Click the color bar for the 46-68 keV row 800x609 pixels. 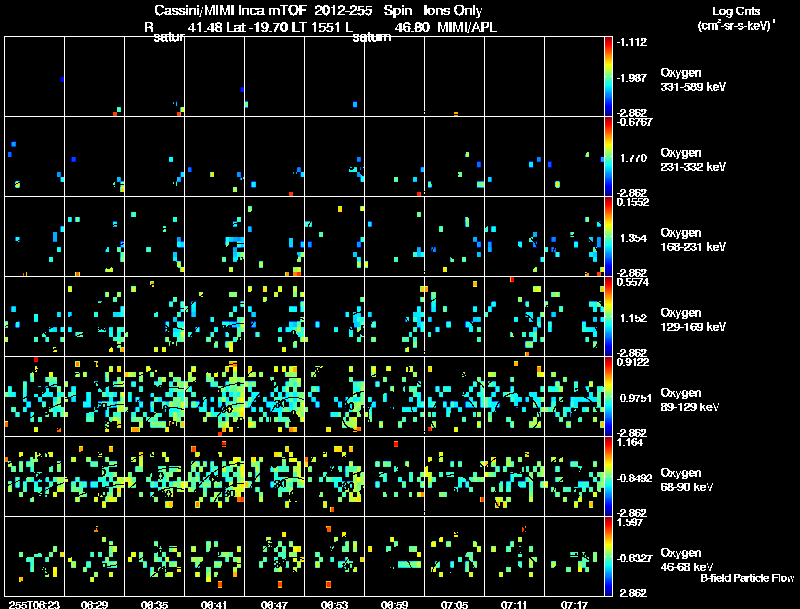[608, 556]
